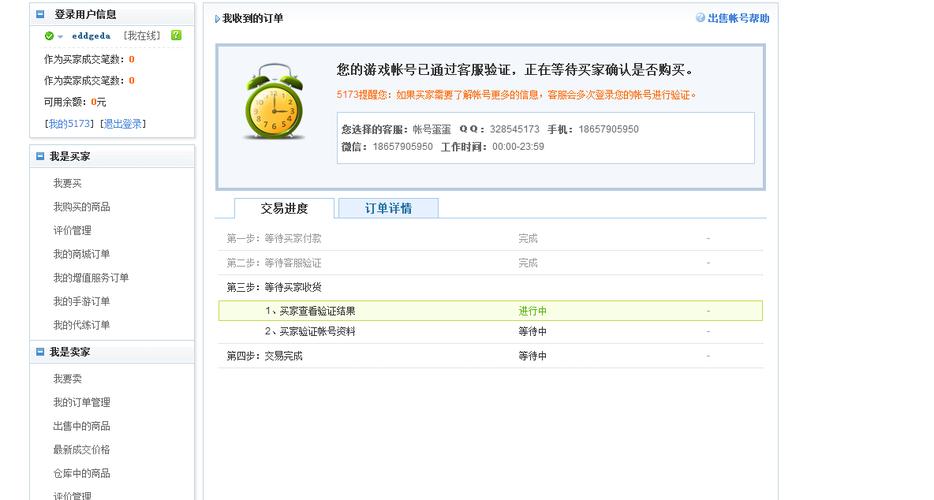Select the 出售中的商品 sidebar item
Image resolution: width=934 pixels, height=500 pixels.
[x=81, y=427]
